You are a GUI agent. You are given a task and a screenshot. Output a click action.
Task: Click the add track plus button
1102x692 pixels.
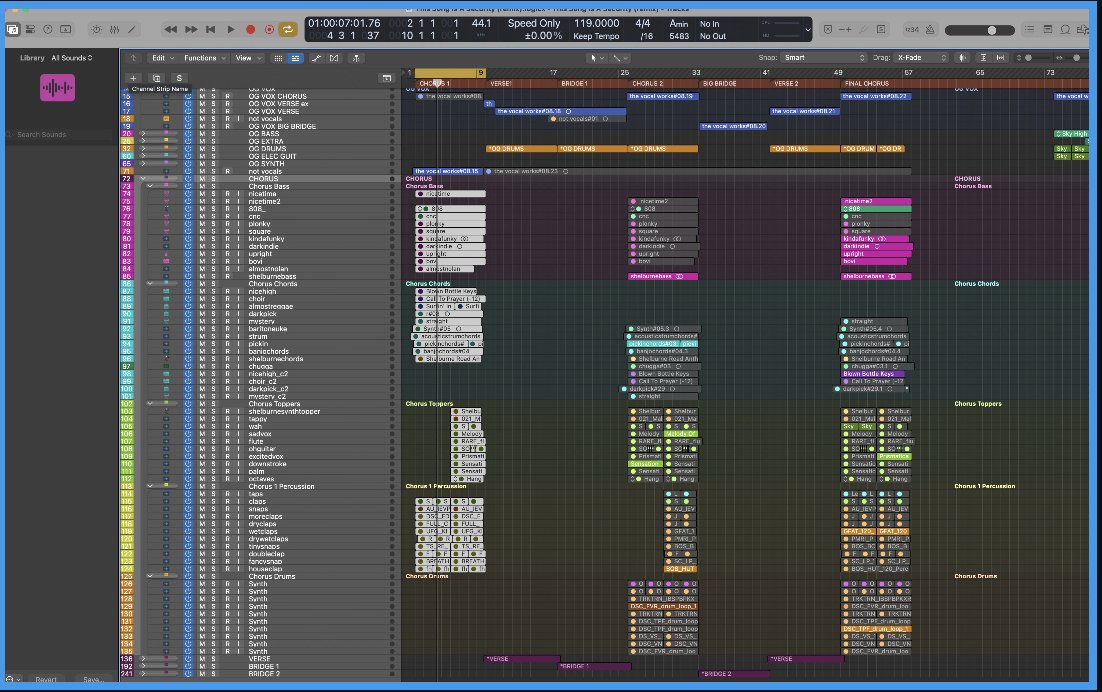[133, 78]
